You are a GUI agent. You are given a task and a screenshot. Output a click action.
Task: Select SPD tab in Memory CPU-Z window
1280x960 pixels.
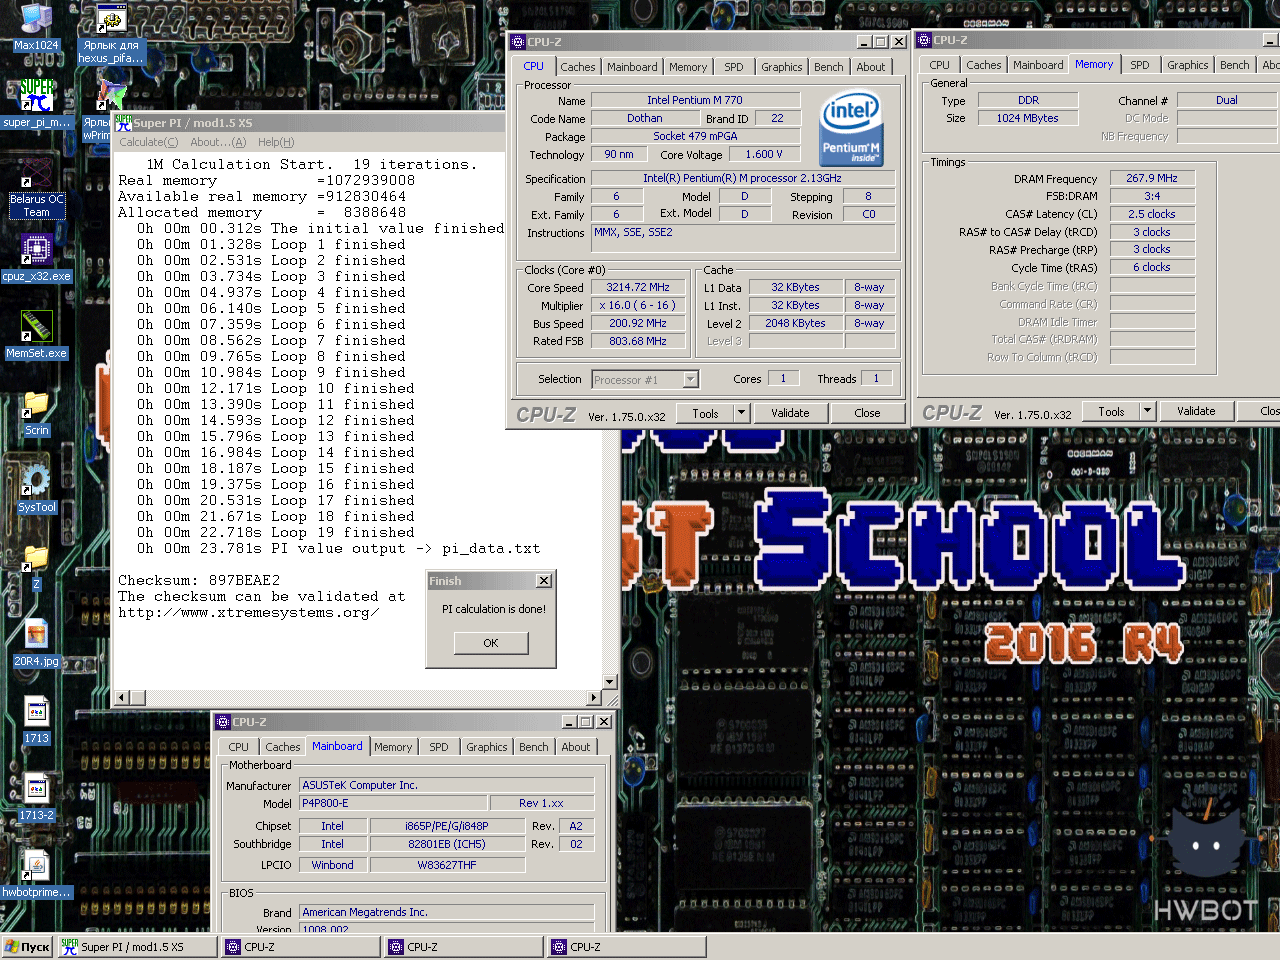pyautogui.click(x=1140, y=65)
